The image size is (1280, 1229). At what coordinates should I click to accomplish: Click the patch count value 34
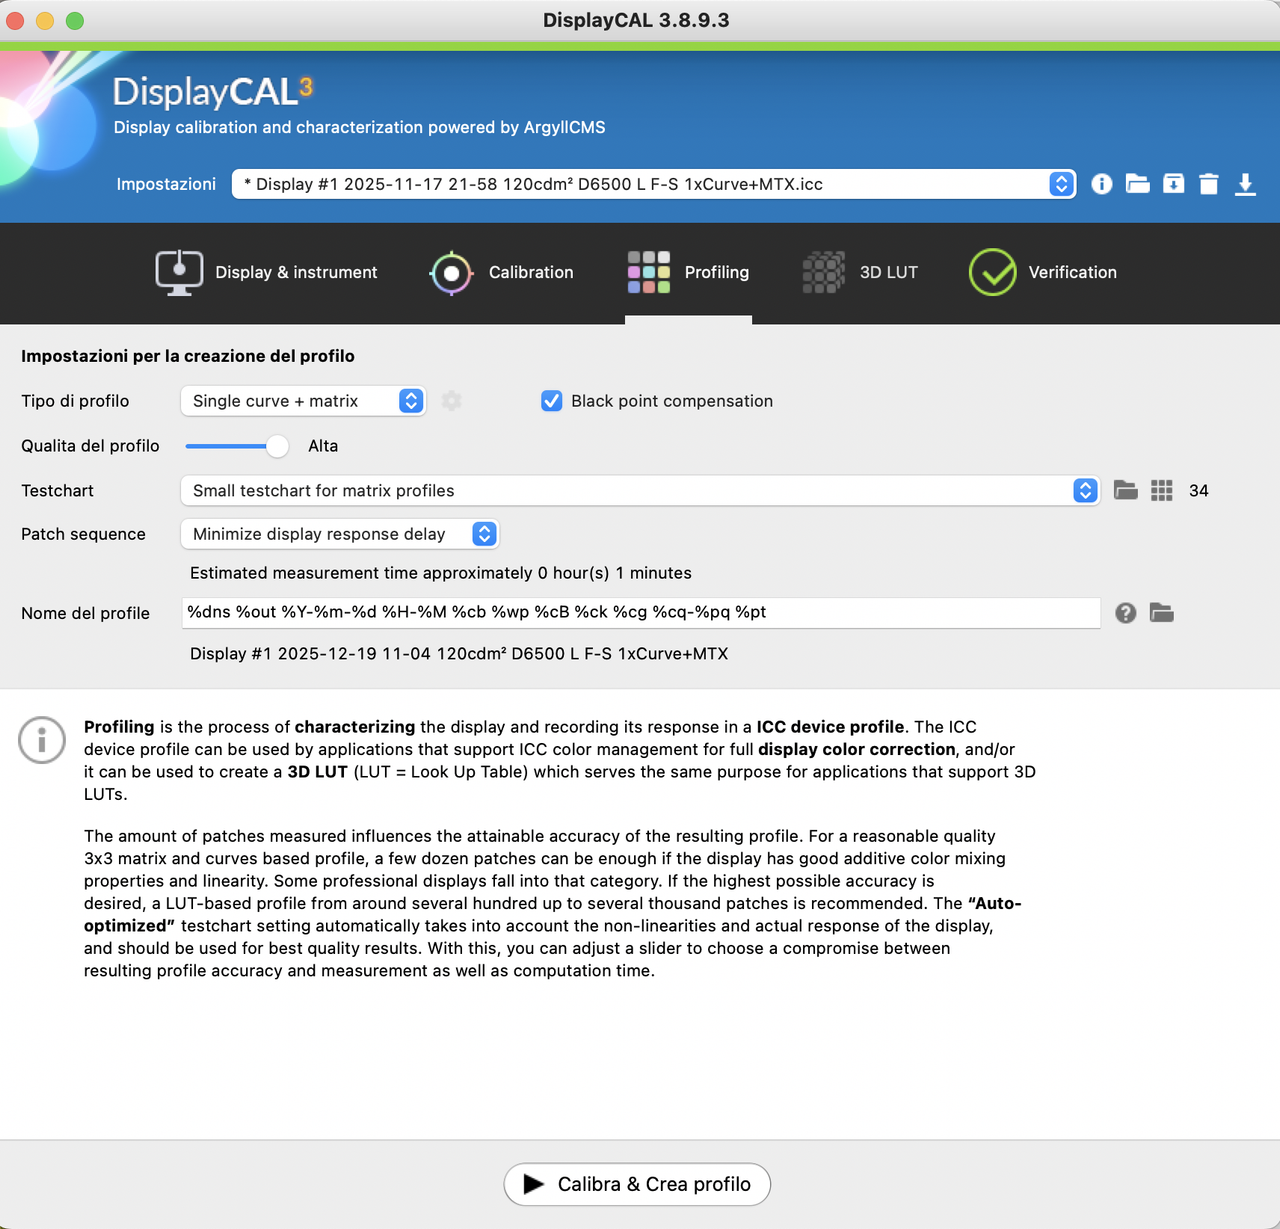pyautogui.click(x=1199, y=491)
